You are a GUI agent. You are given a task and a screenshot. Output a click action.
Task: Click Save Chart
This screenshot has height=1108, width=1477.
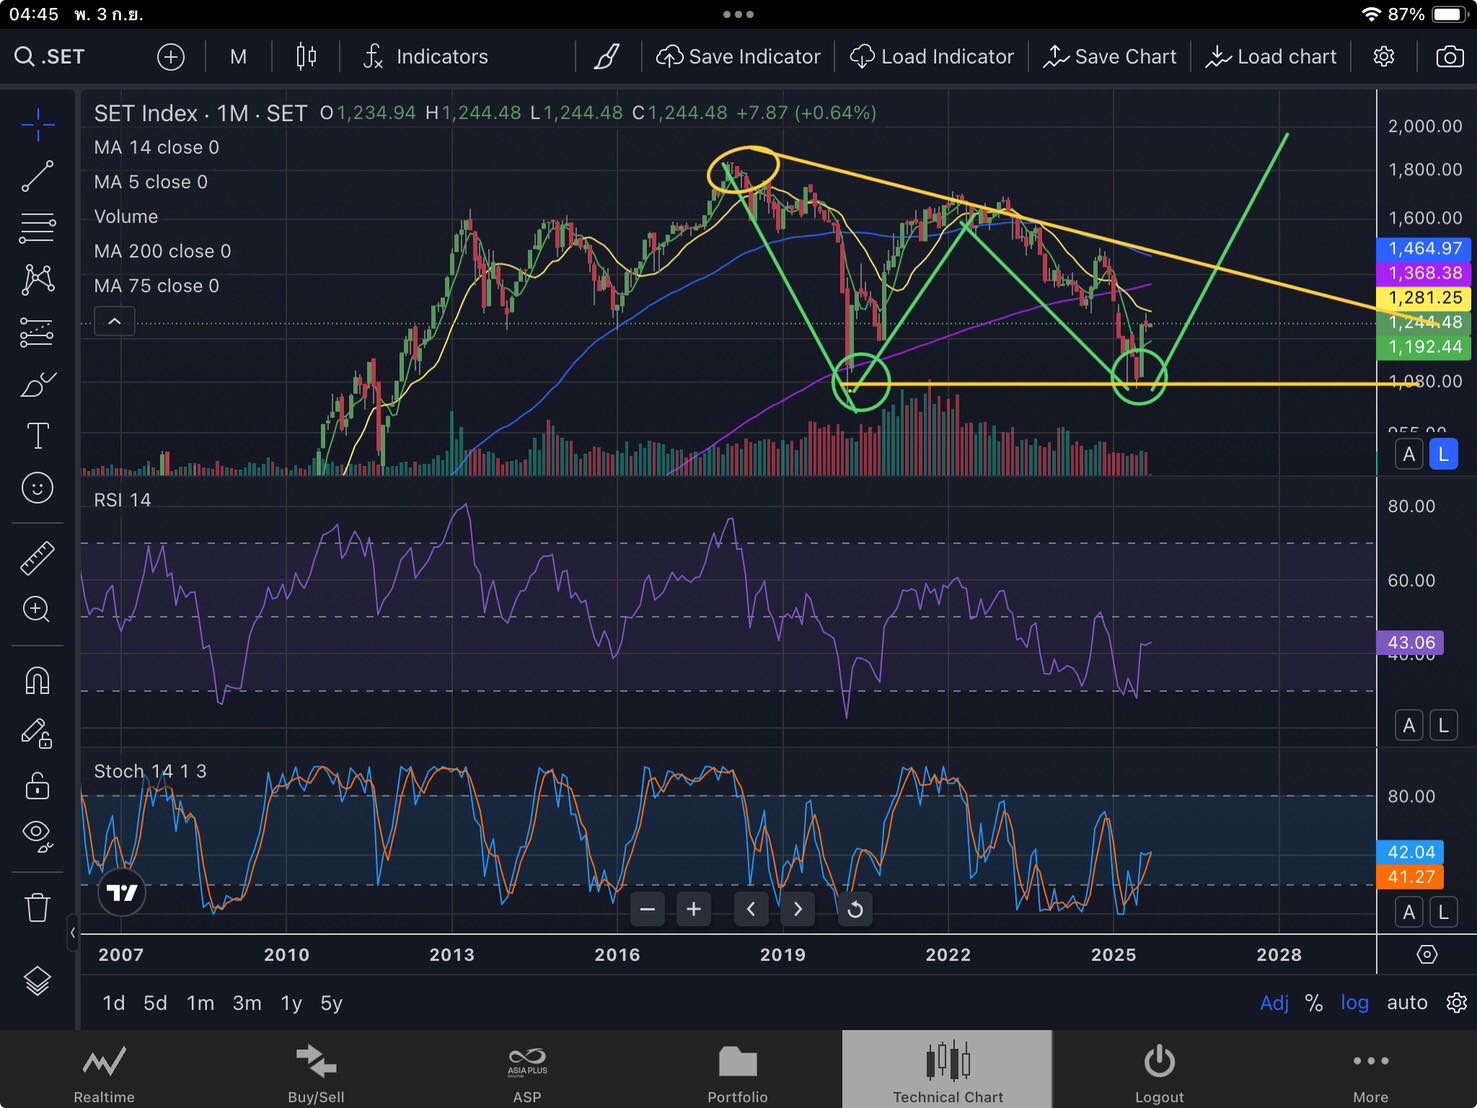coord(1109,57)
